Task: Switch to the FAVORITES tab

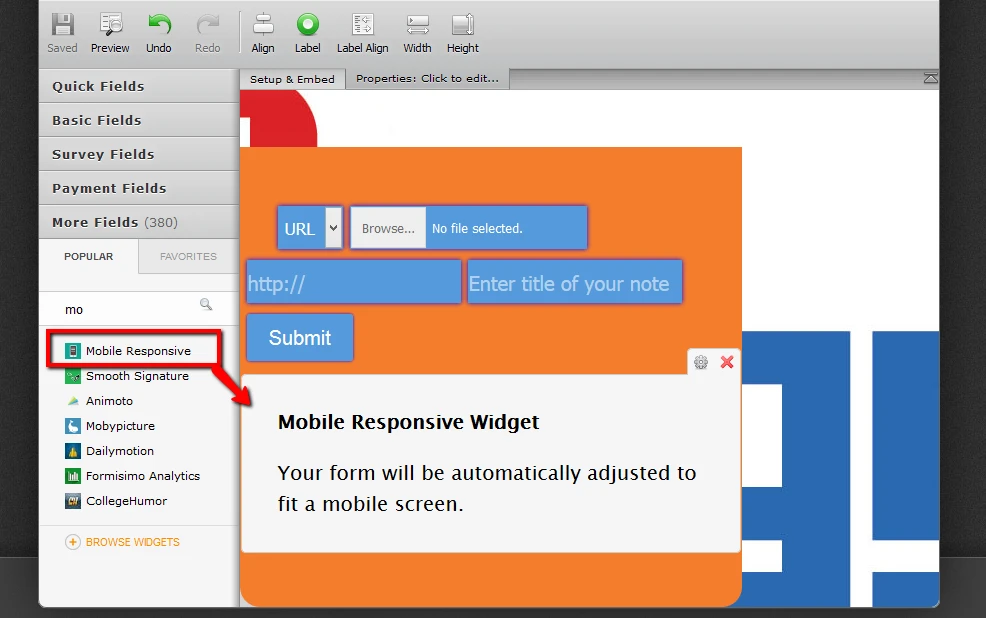Action: click(187, 257)
